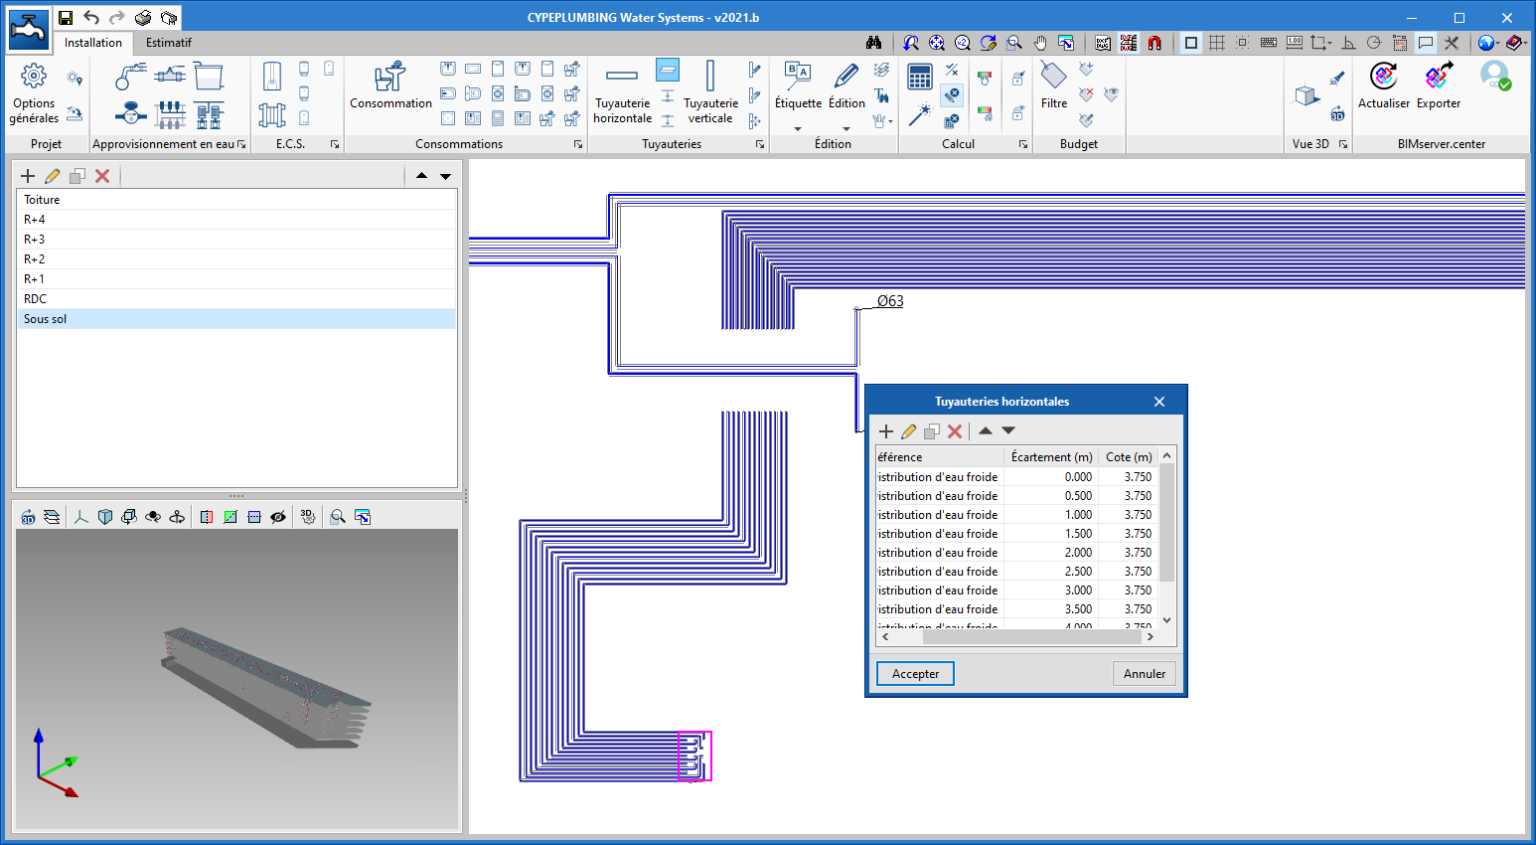Toggle the magnet snap icon

[1154, 43]
